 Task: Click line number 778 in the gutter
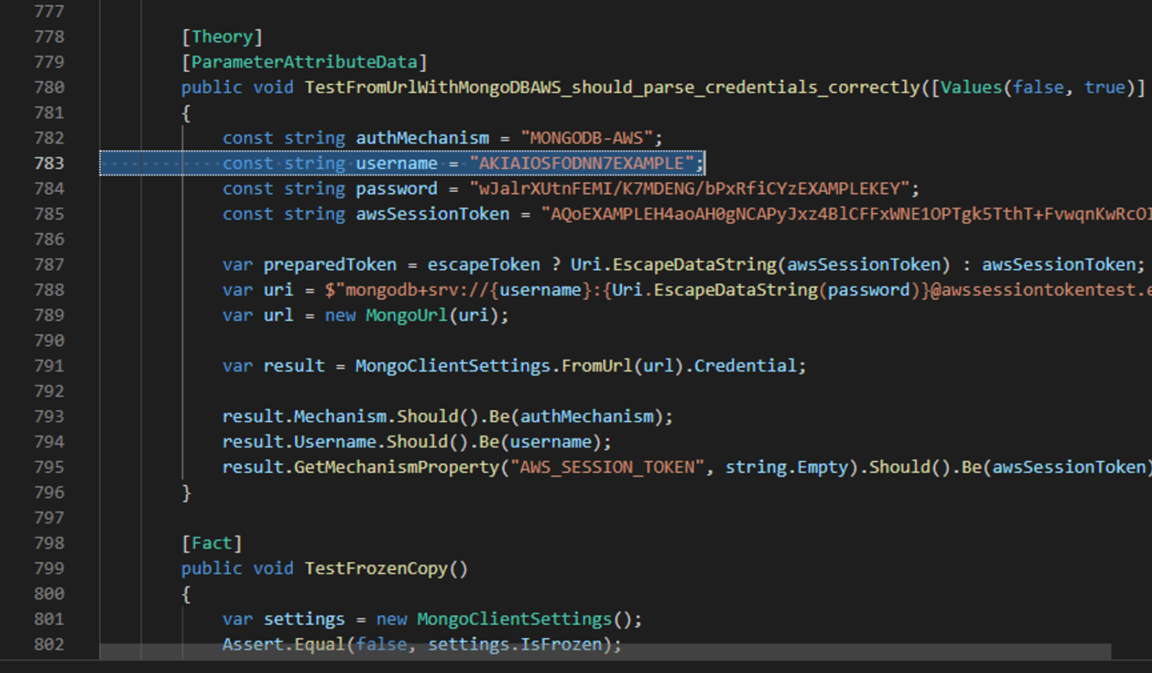[49, 37]
